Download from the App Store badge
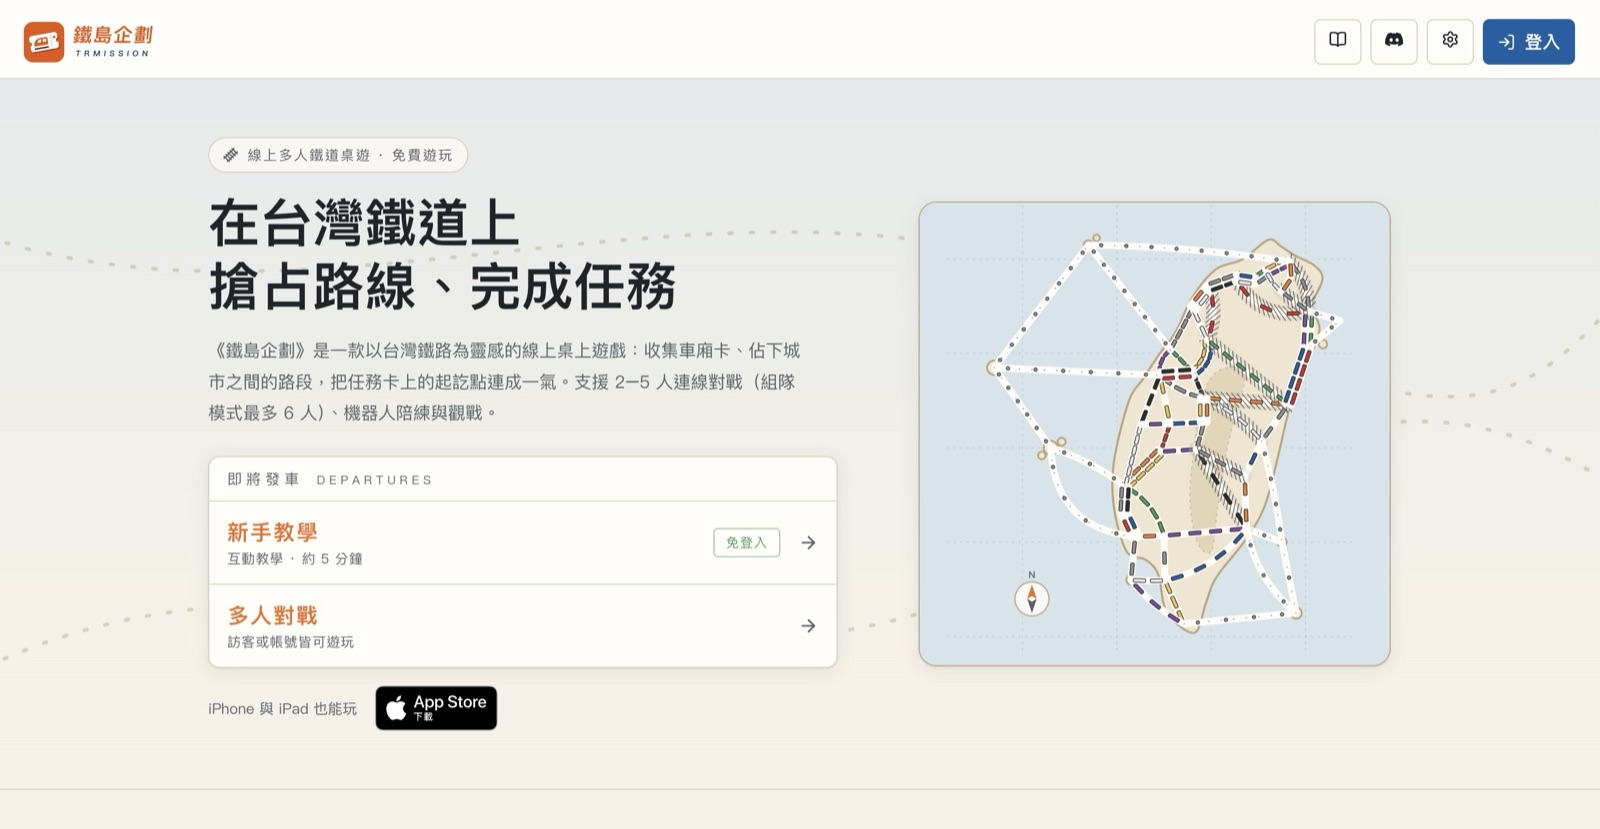The height and width of the screenshot is (829, 1600). pyautogui.click(x=436, y=708)
